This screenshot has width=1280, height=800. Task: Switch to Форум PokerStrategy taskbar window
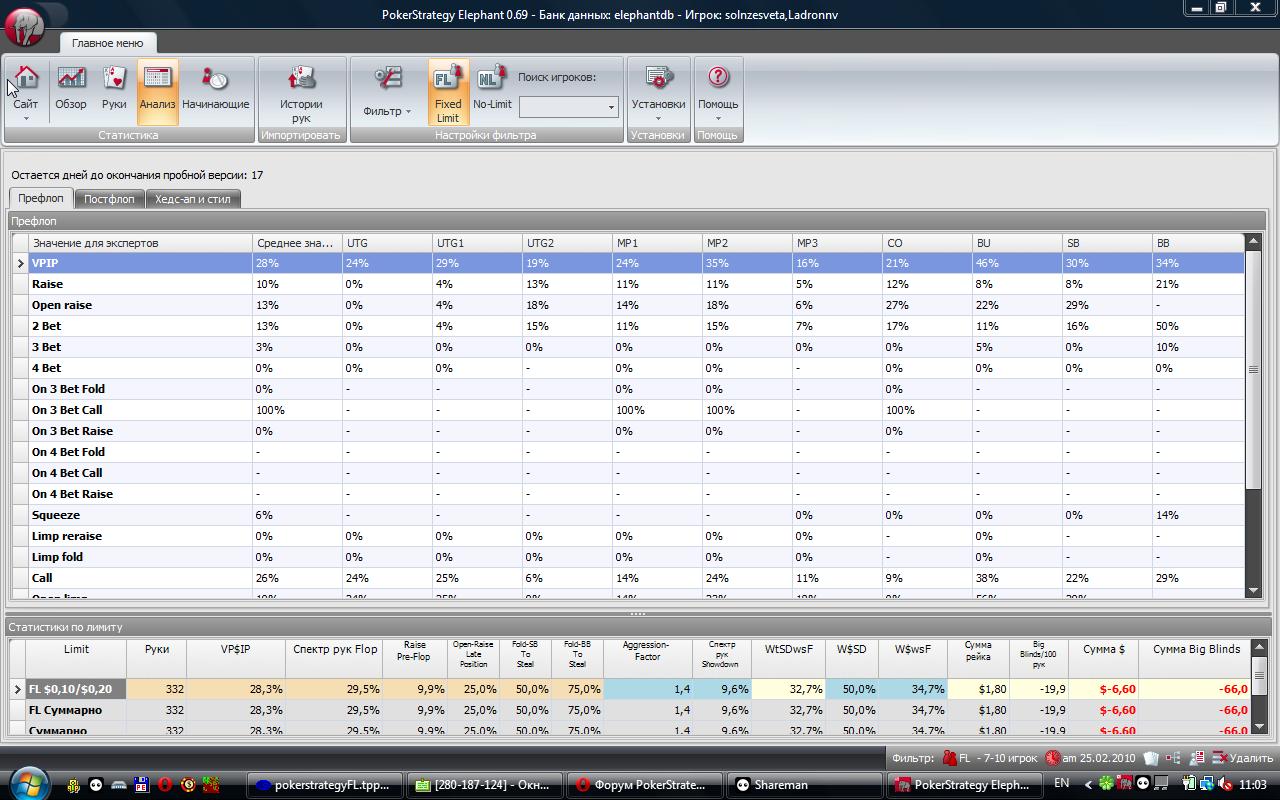click(643, 785)
